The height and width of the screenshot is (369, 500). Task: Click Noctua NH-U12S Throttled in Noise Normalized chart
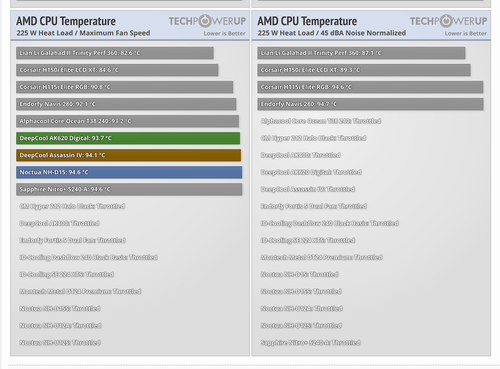click(301, 325)
